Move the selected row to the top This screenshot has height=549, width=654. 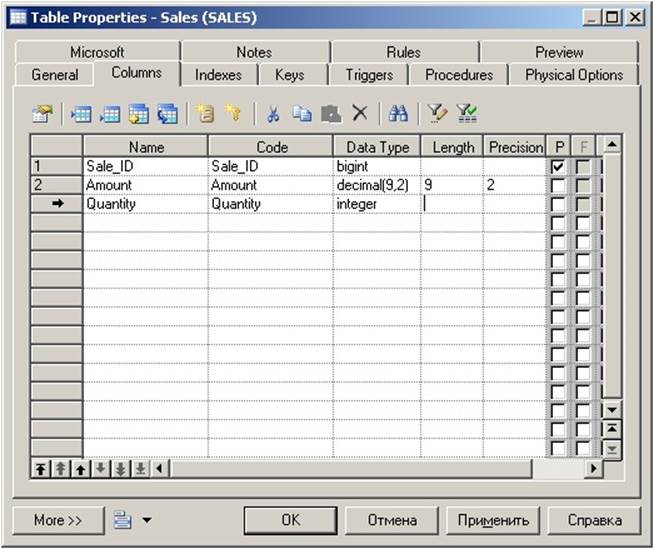tap(40, 469)
